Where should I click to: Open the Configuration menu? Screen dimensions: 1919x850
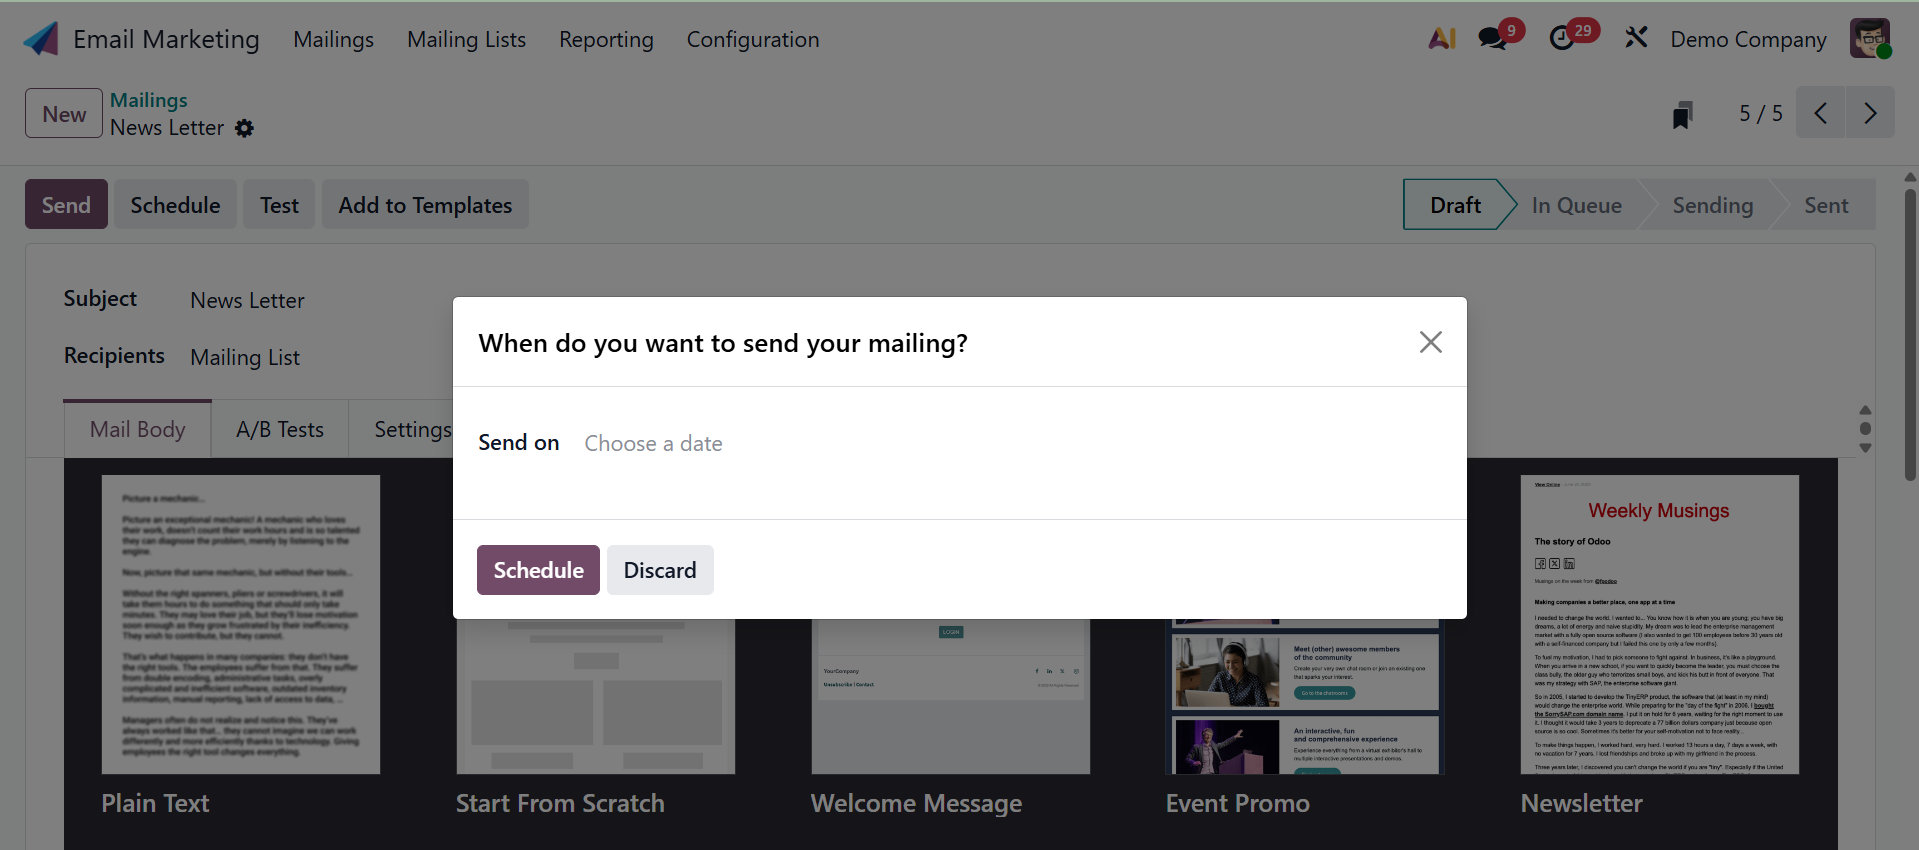click(752, 40)
